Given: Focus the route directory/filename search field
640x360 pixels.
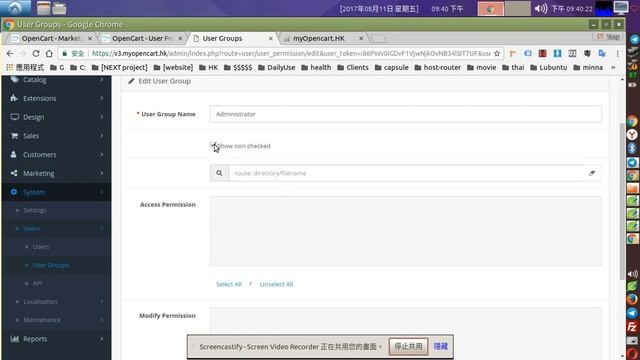Looking at the screenshot, I should (x=406, y=173).
